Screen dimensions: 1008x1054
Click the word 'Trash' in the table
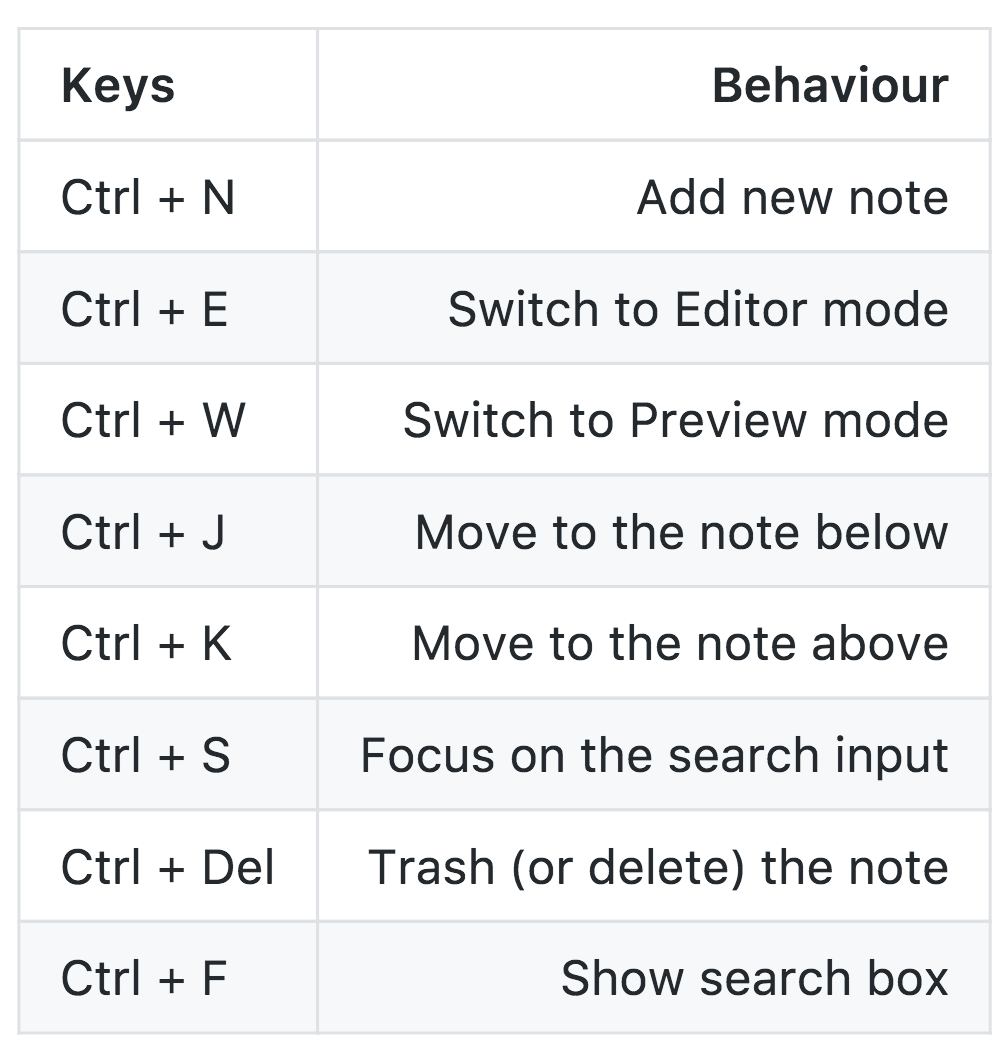[x=431, y=866]
